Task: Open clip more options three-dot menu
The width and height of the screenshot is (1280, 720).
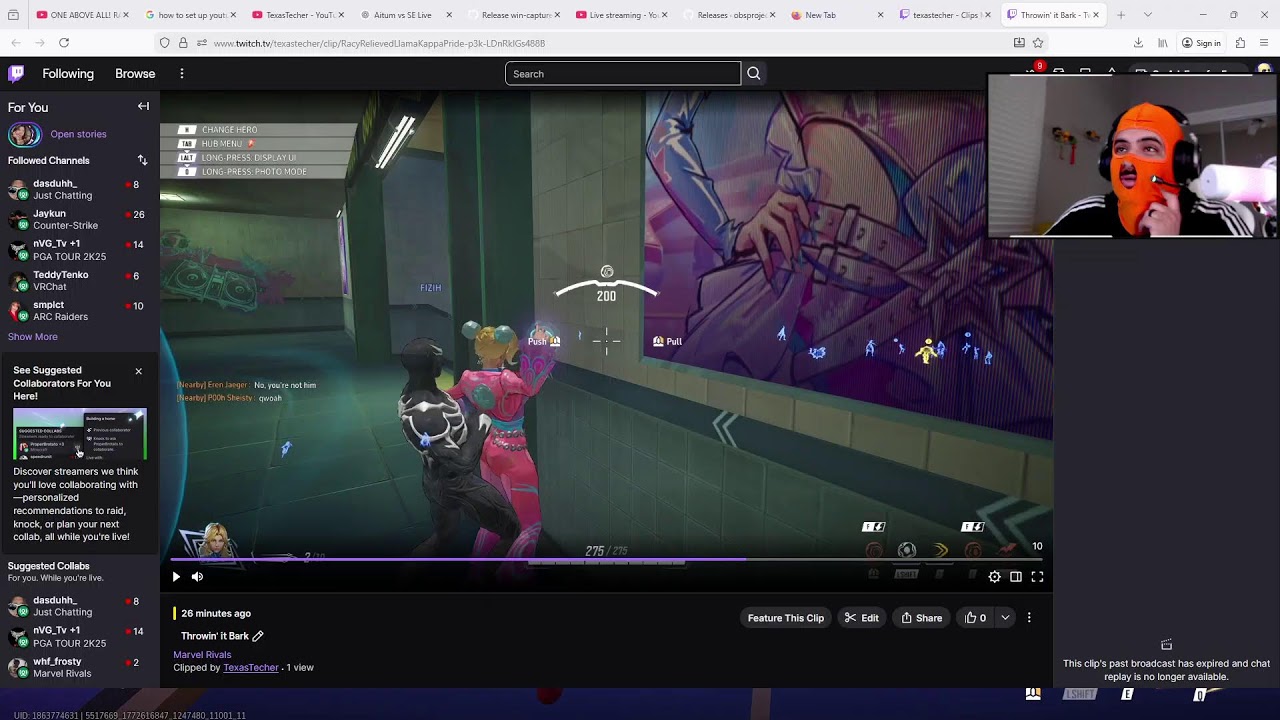Action: pyautogui.click(x=1029, y=618)
